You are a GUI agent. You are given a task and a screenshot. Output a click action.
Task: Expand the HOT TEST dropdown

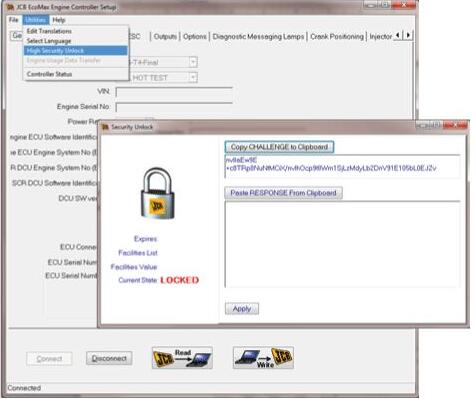click(x=193, y=78)
